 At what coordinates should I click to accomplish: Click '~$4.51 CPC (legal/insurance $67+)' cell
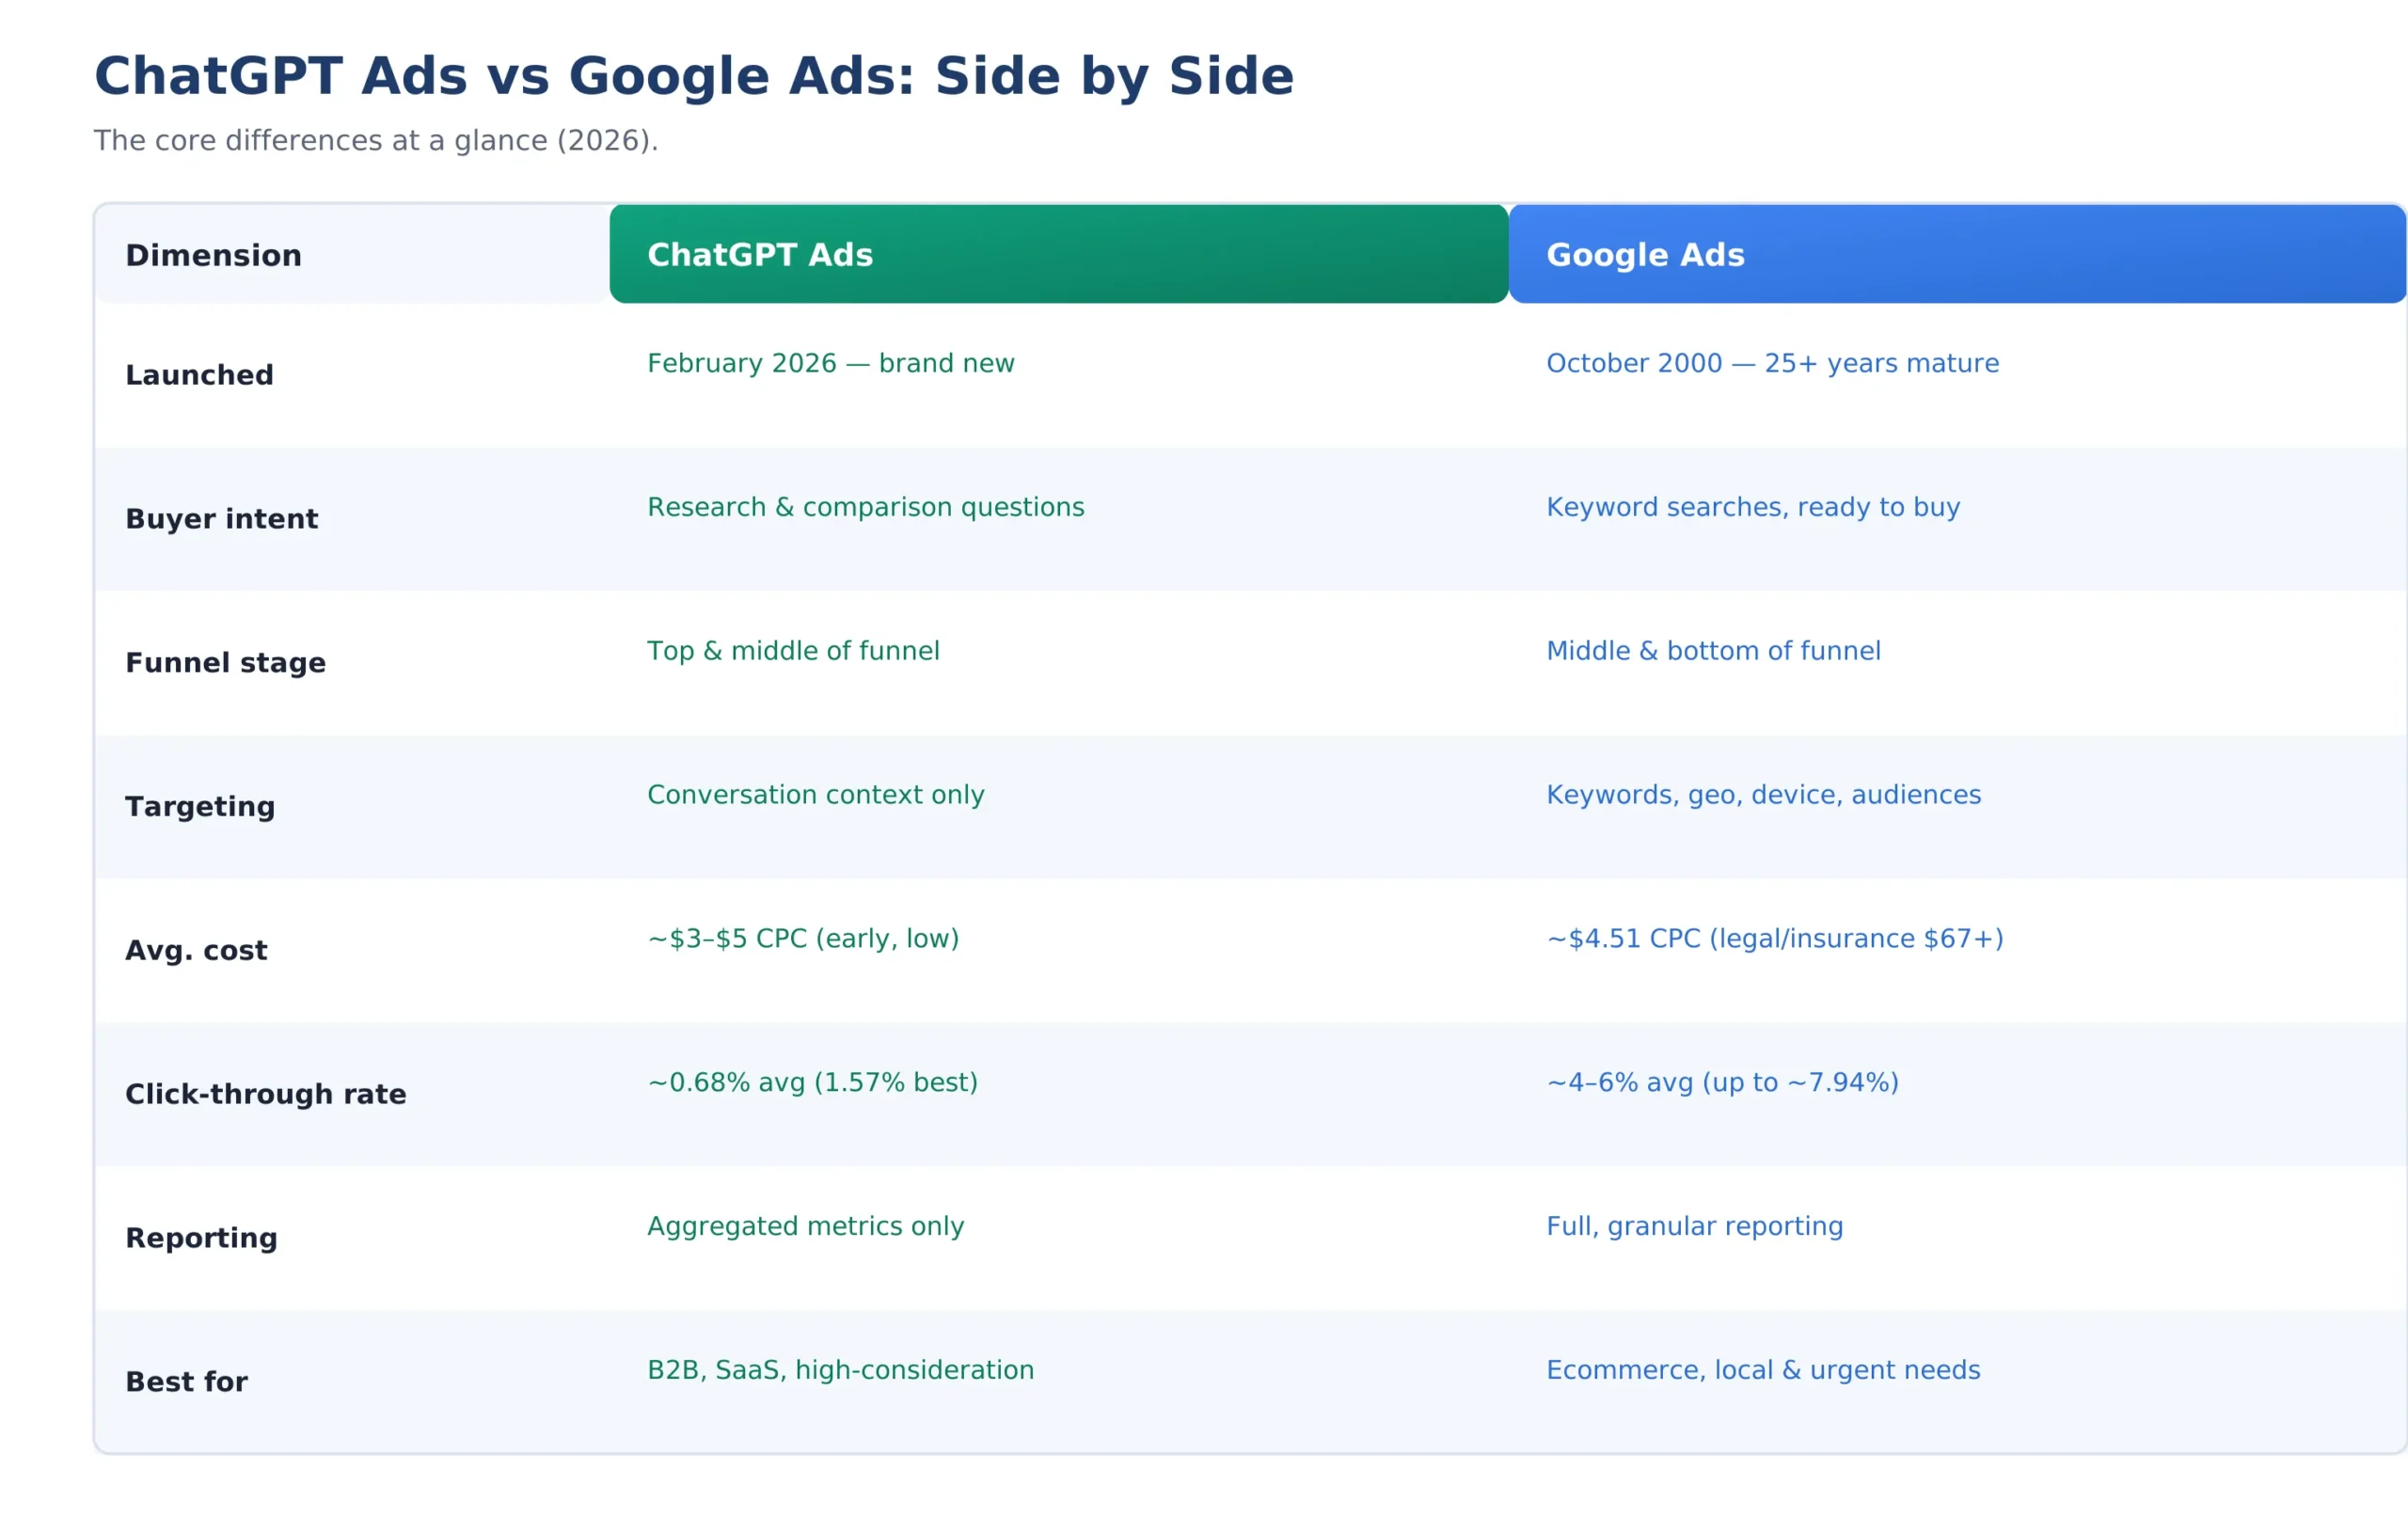coord(1774,939)
